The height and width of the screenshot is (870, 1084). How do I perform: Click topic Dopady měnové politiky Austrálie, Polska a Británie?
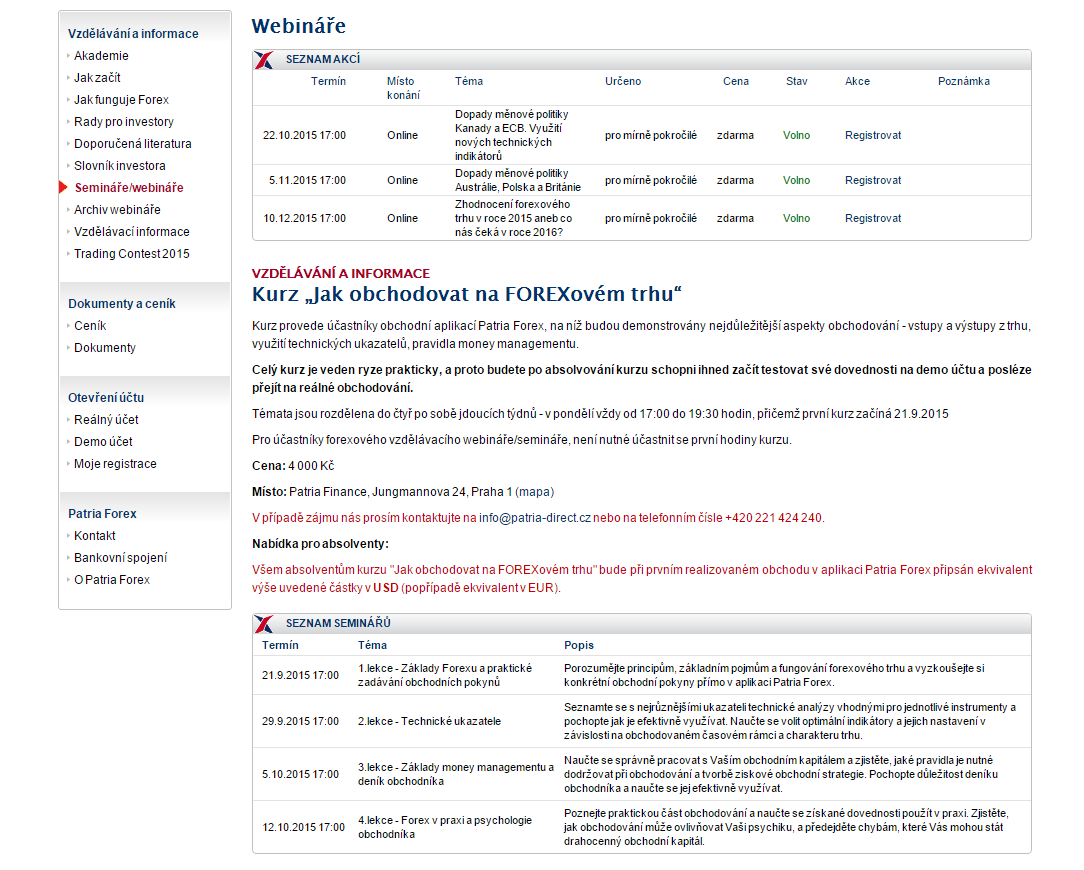(x=518, y=181)
